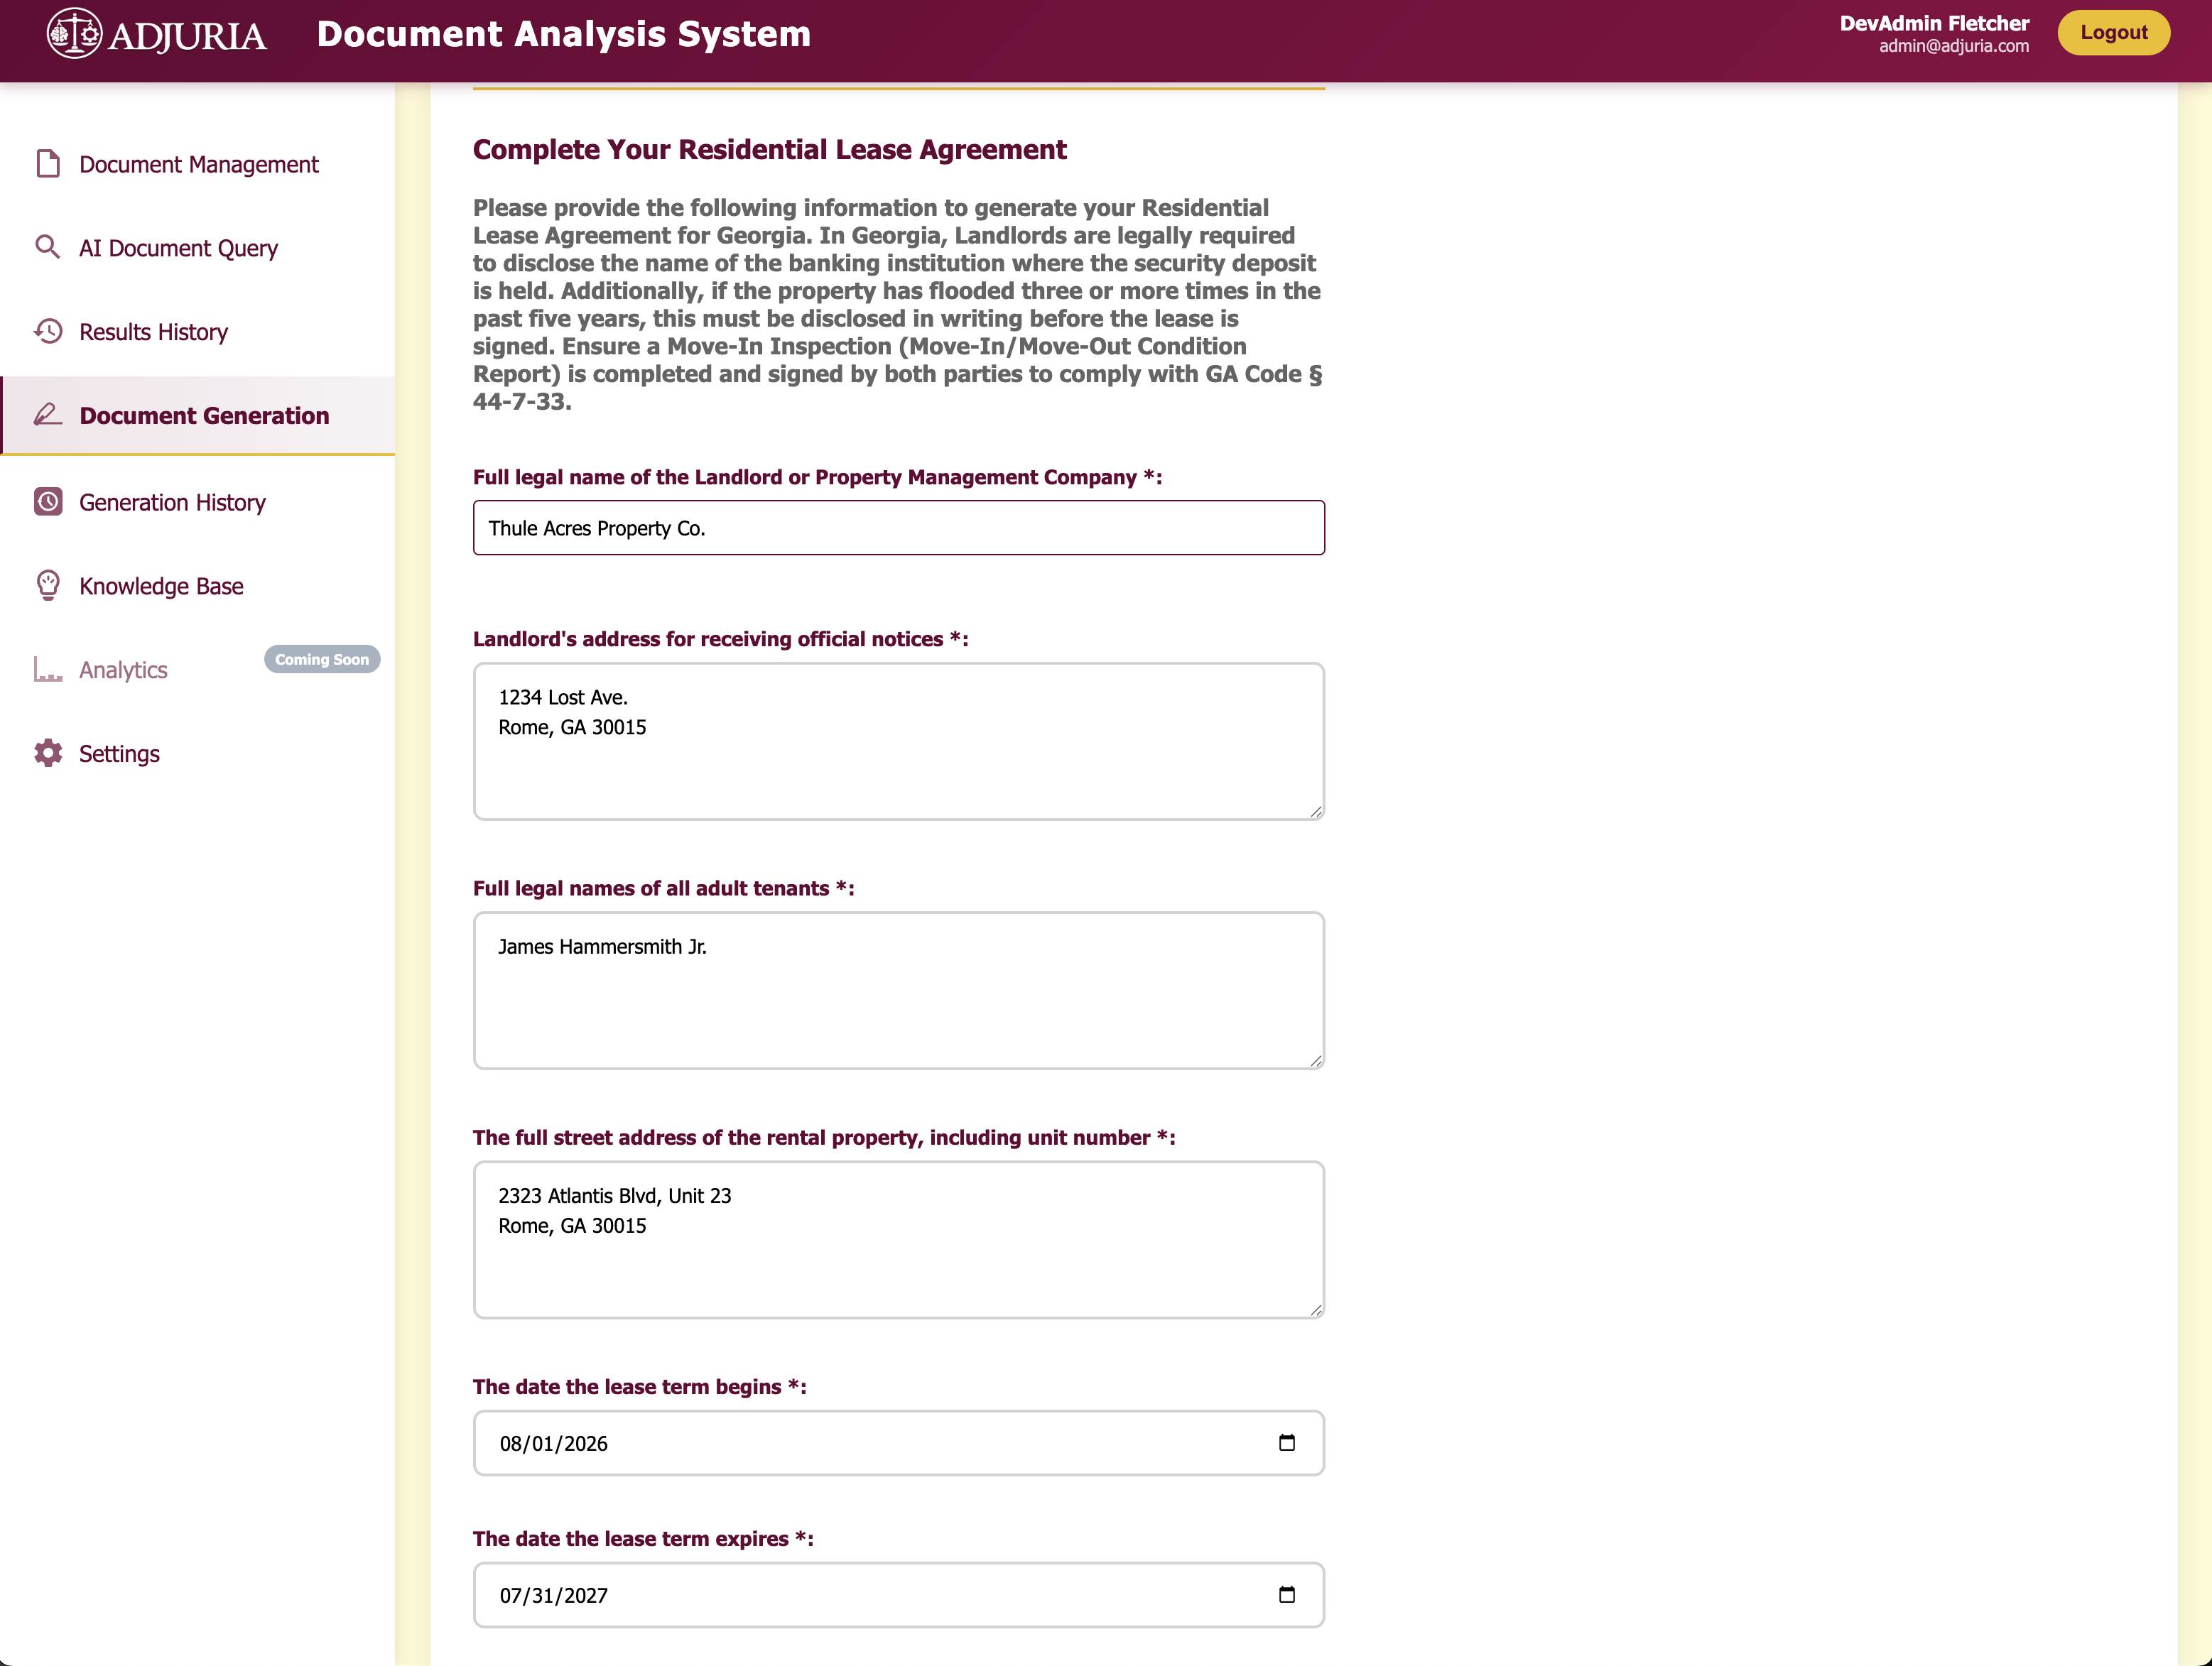This screenshot has height=1666, width=2212.
Task: Open calendar picker for lease begin date
Action: pos(1287,1442)
